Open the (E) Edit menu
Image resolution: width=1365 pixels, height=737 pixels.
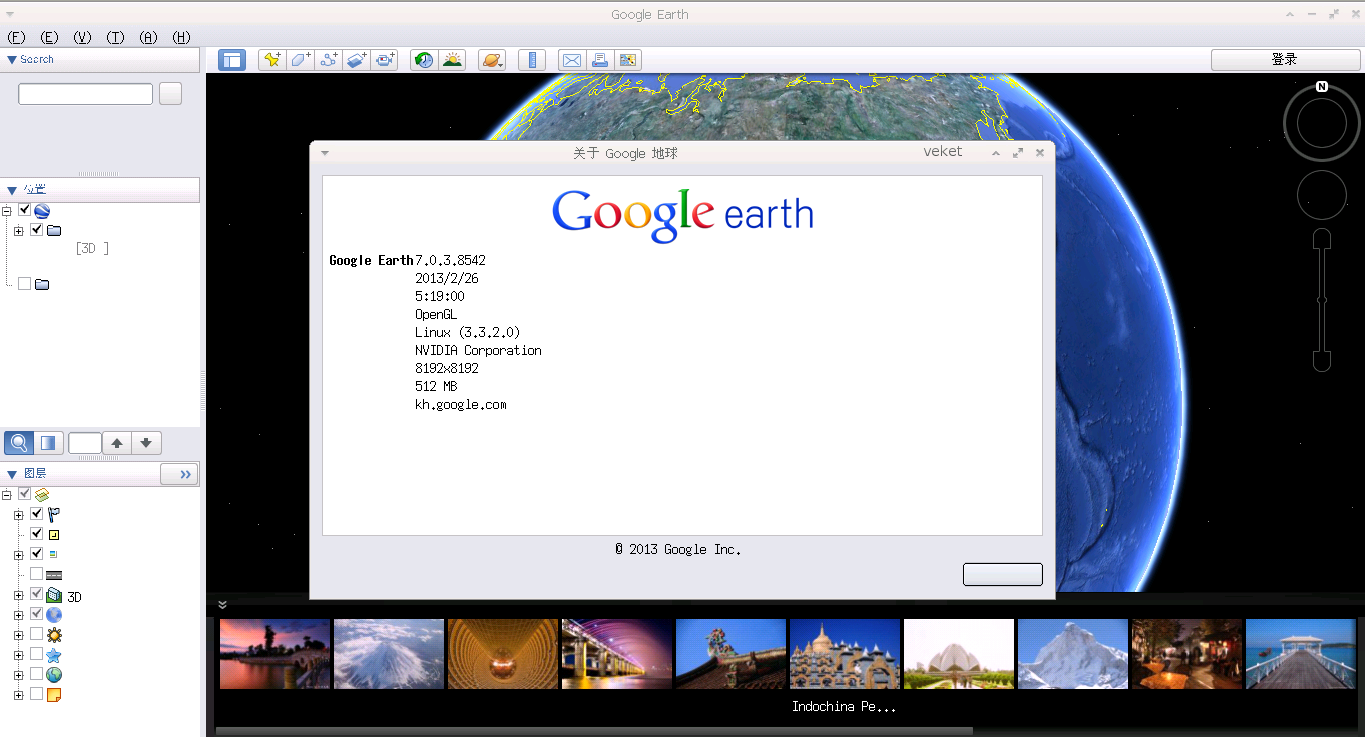tap(49, 37)
